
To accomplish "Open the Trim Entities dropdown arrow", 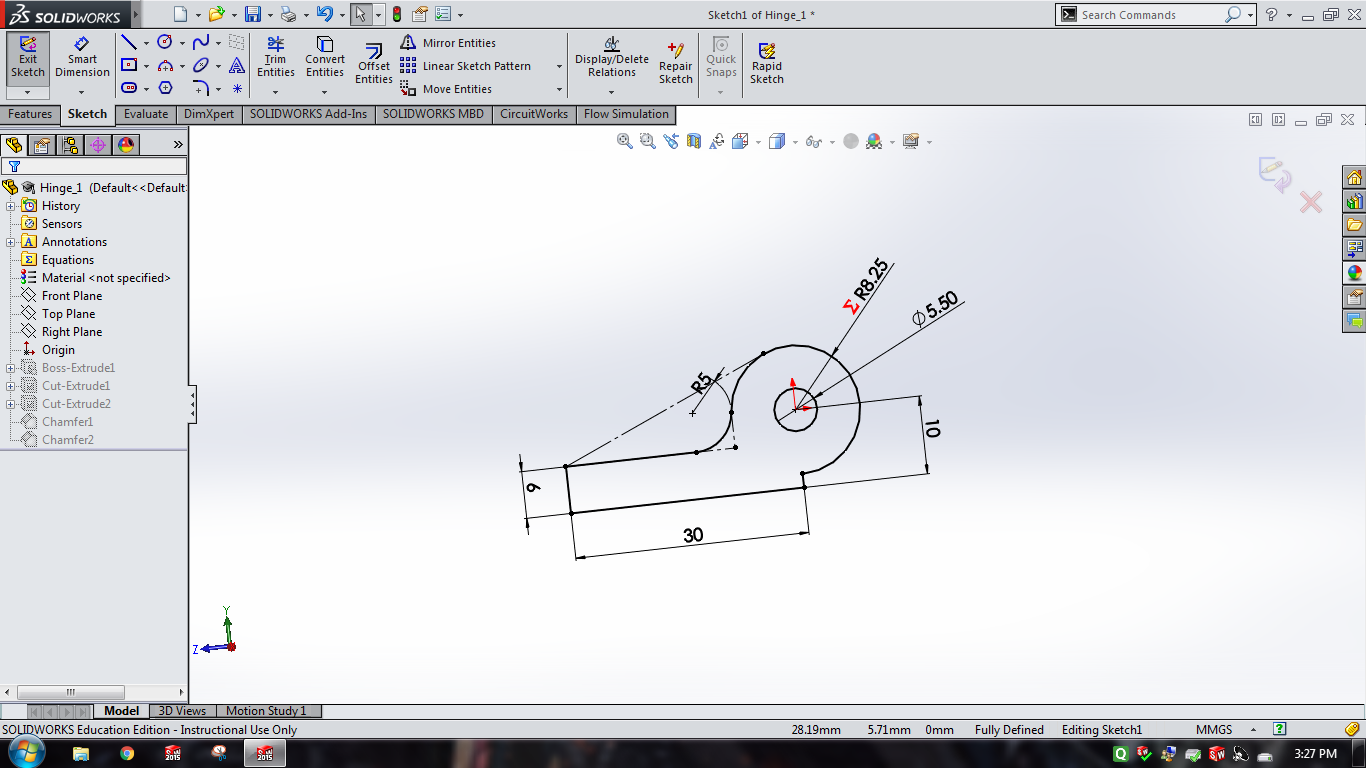I will [275, 92].
